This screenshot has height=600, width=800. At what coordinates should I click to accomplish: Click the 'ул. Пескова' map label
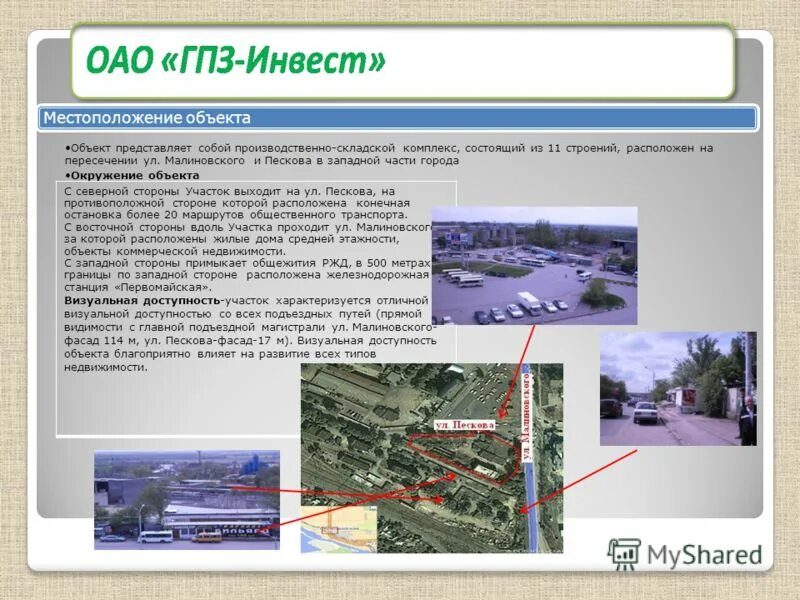pyautogui.click(x=464, y=424)
